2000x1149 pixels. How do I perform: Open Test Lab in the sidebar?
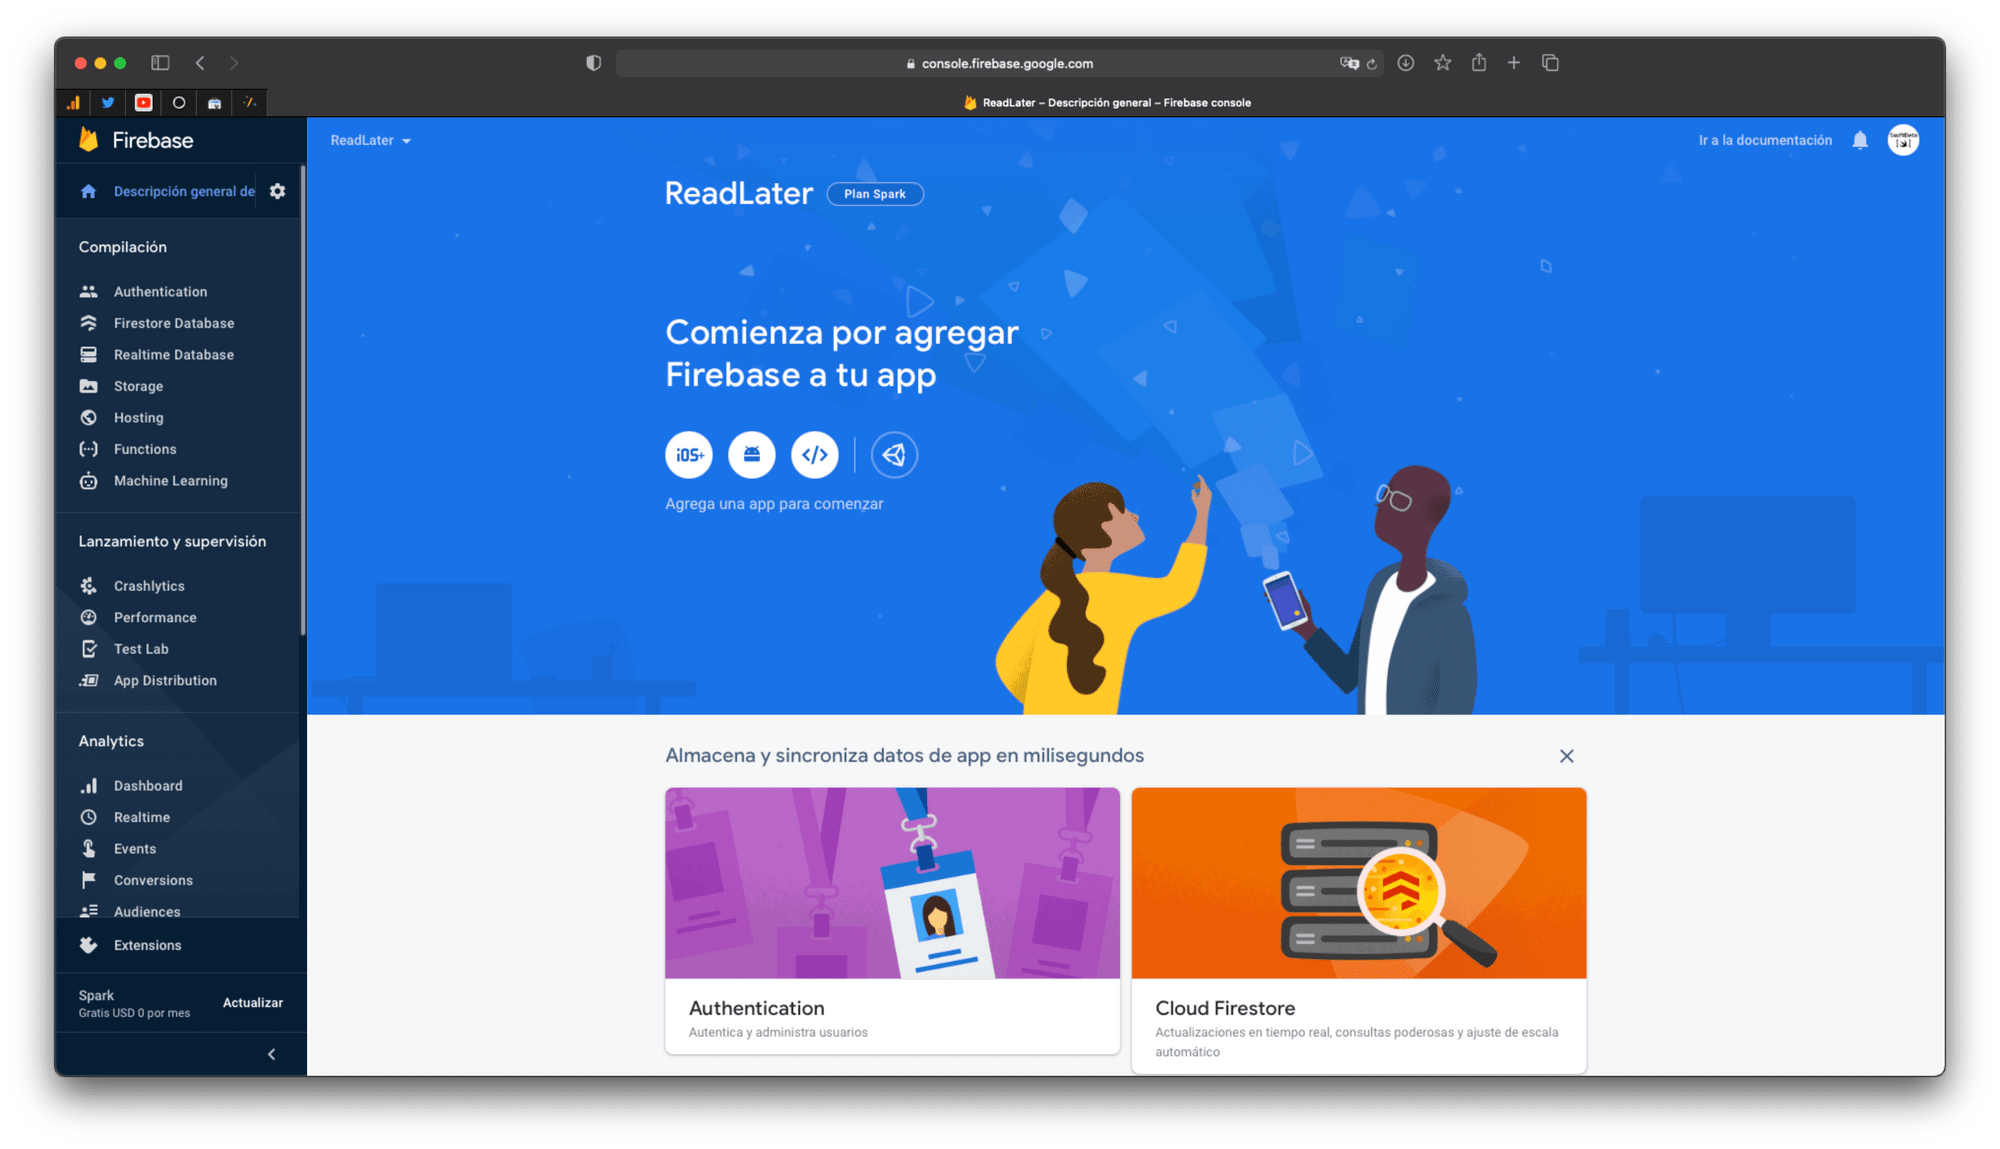tap(141, 649)
